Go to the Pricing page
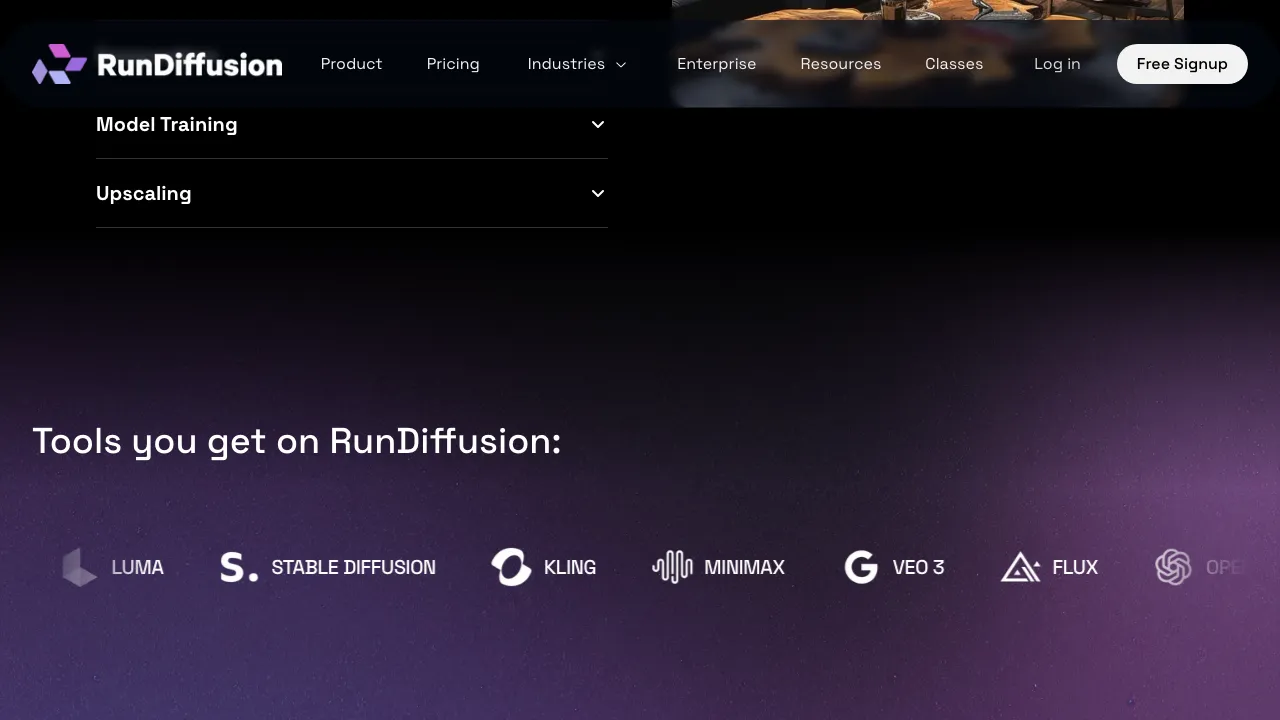The height and width of the screenshot is (720, 1280). [x=453, y=63]
